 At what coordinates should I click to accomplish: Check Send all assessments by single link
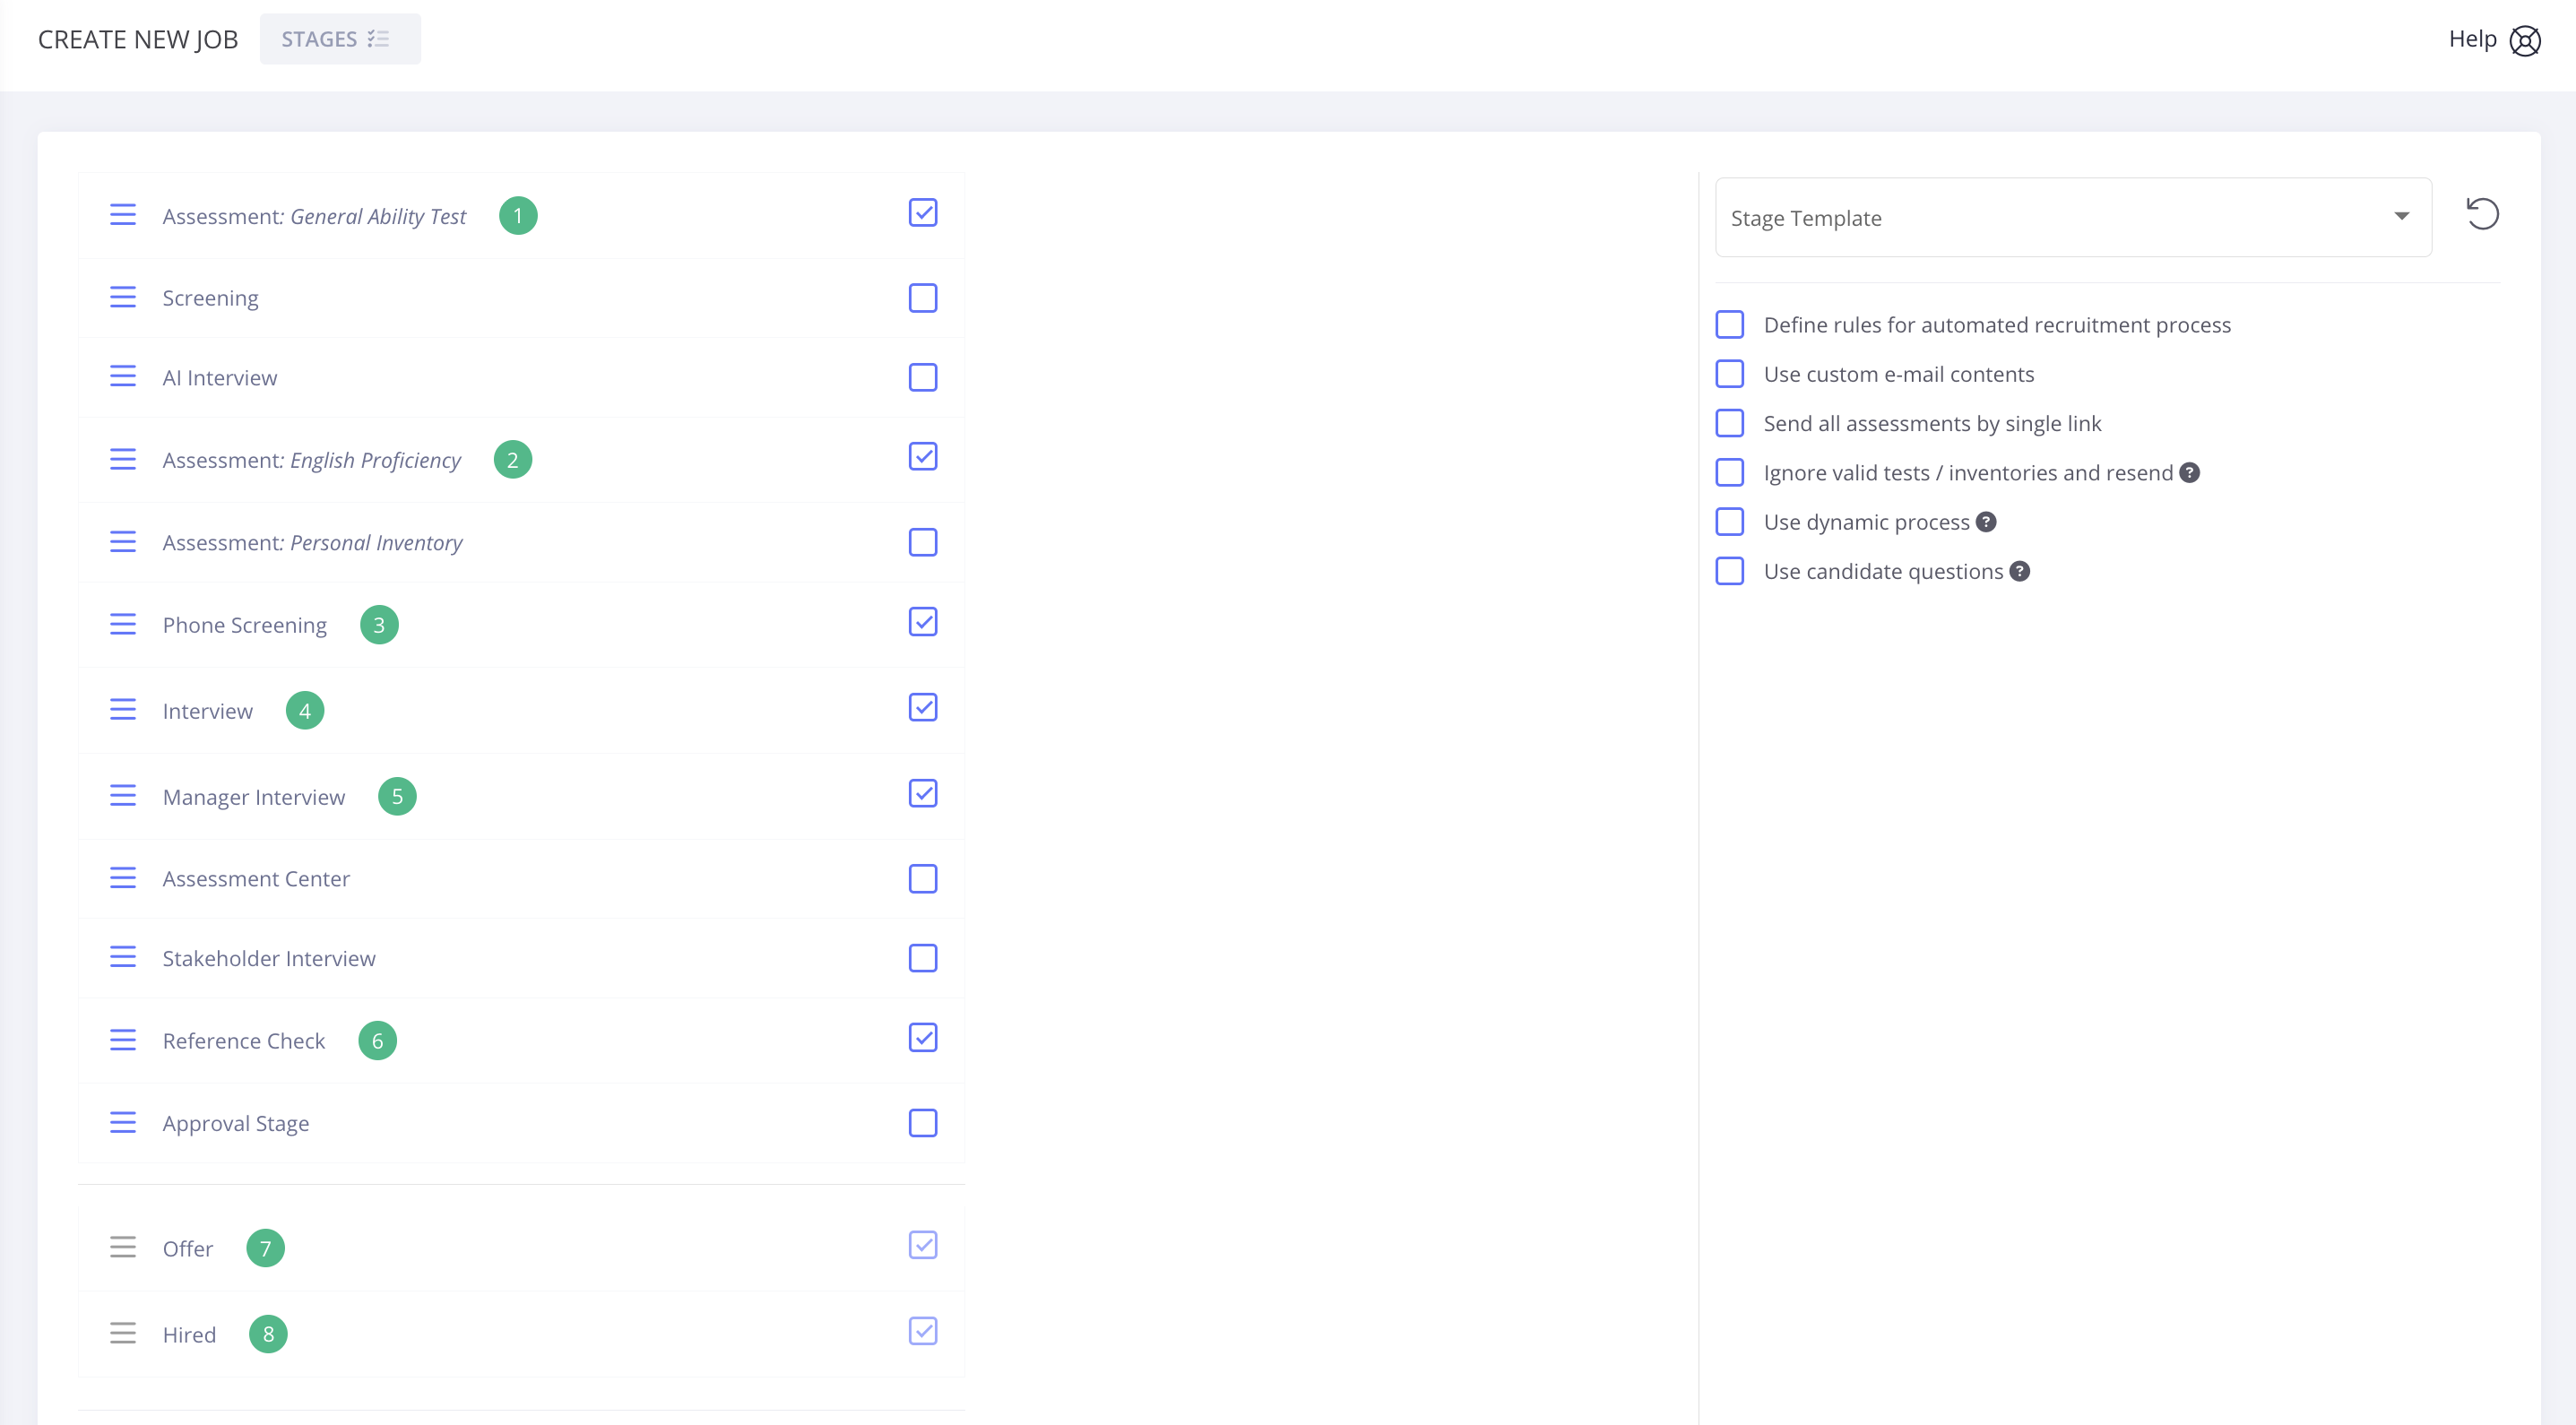tap(1730, 423)
